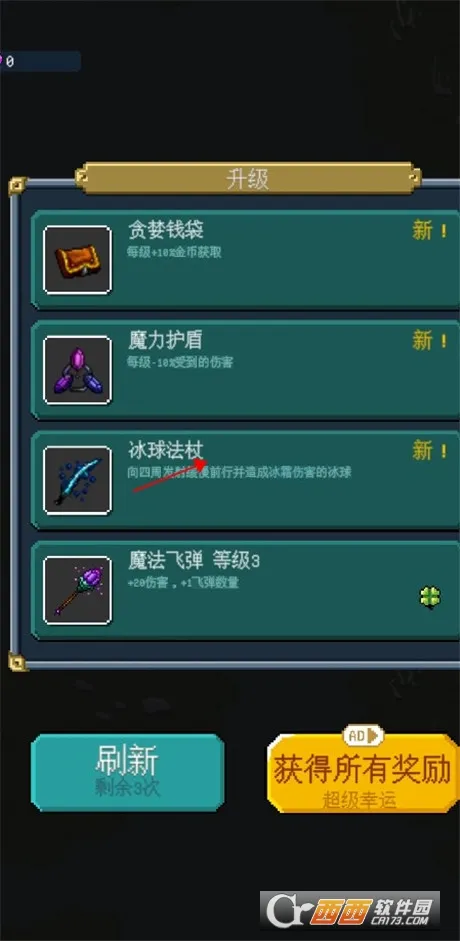
Task: Click the AD video badge above the reward button
Action: 363,735
